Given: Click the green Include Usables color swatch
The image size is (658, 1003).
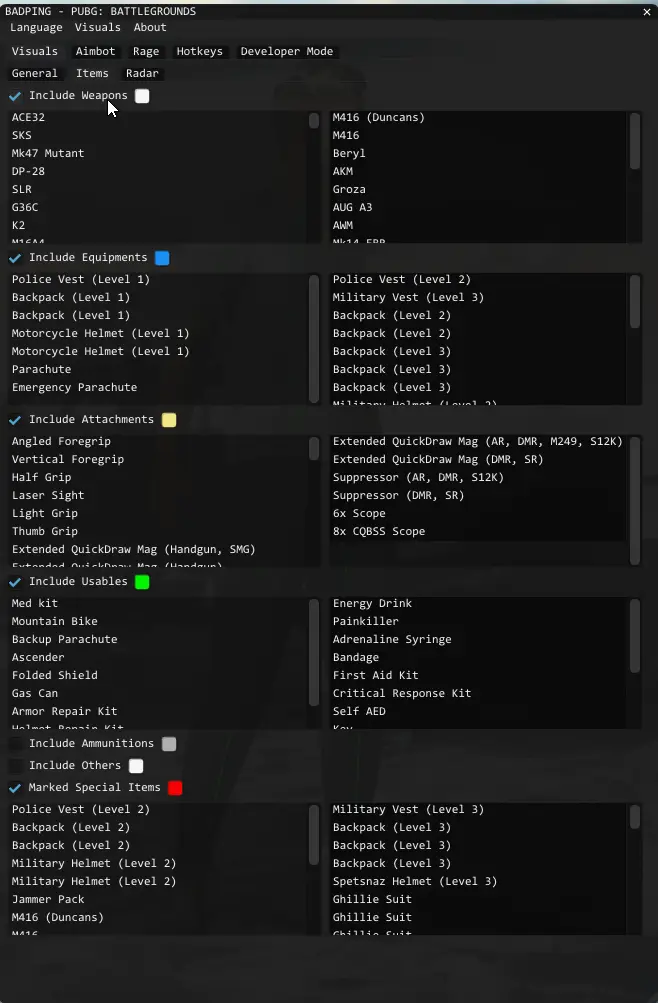Looking at the screenshot, I should [142, 582].
